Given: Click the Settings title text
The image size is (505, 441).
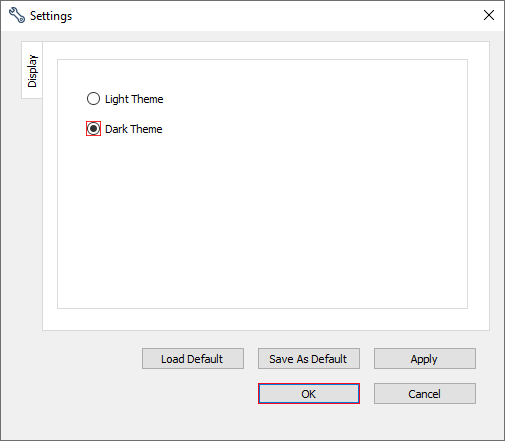Looking at the screenshot, I should [x=51, y=16].
